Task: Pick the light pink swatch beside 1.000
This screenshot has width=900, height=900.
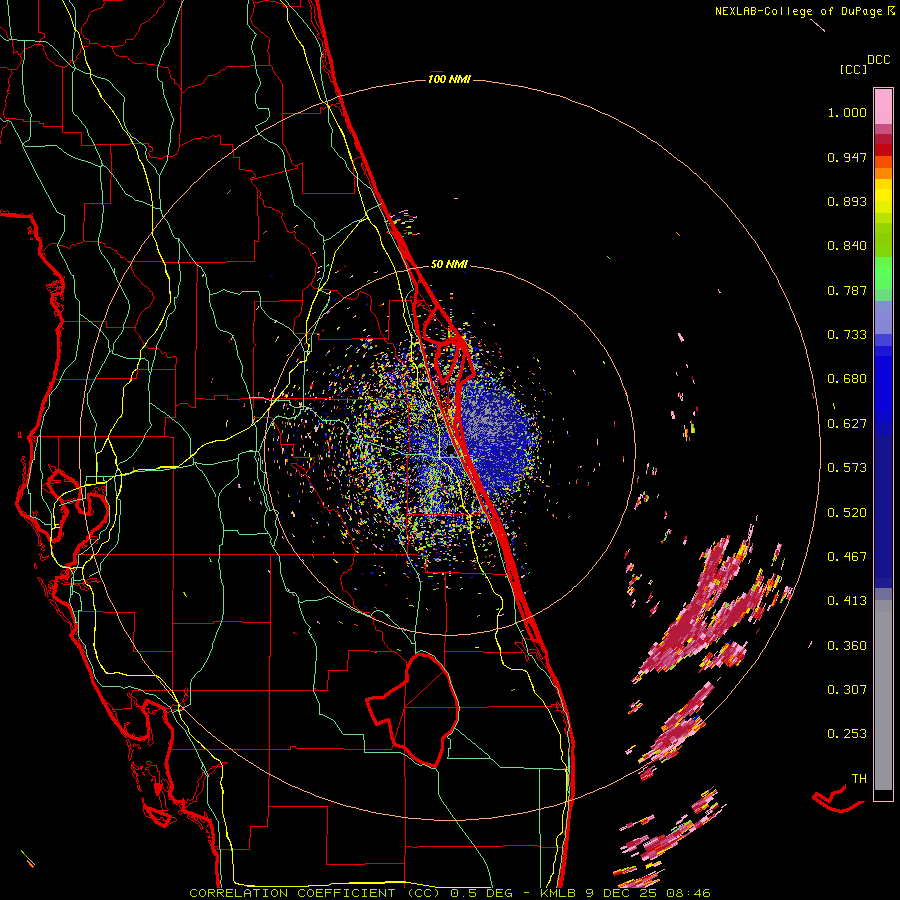Action: pyautogui.click(x=883, y=107)
